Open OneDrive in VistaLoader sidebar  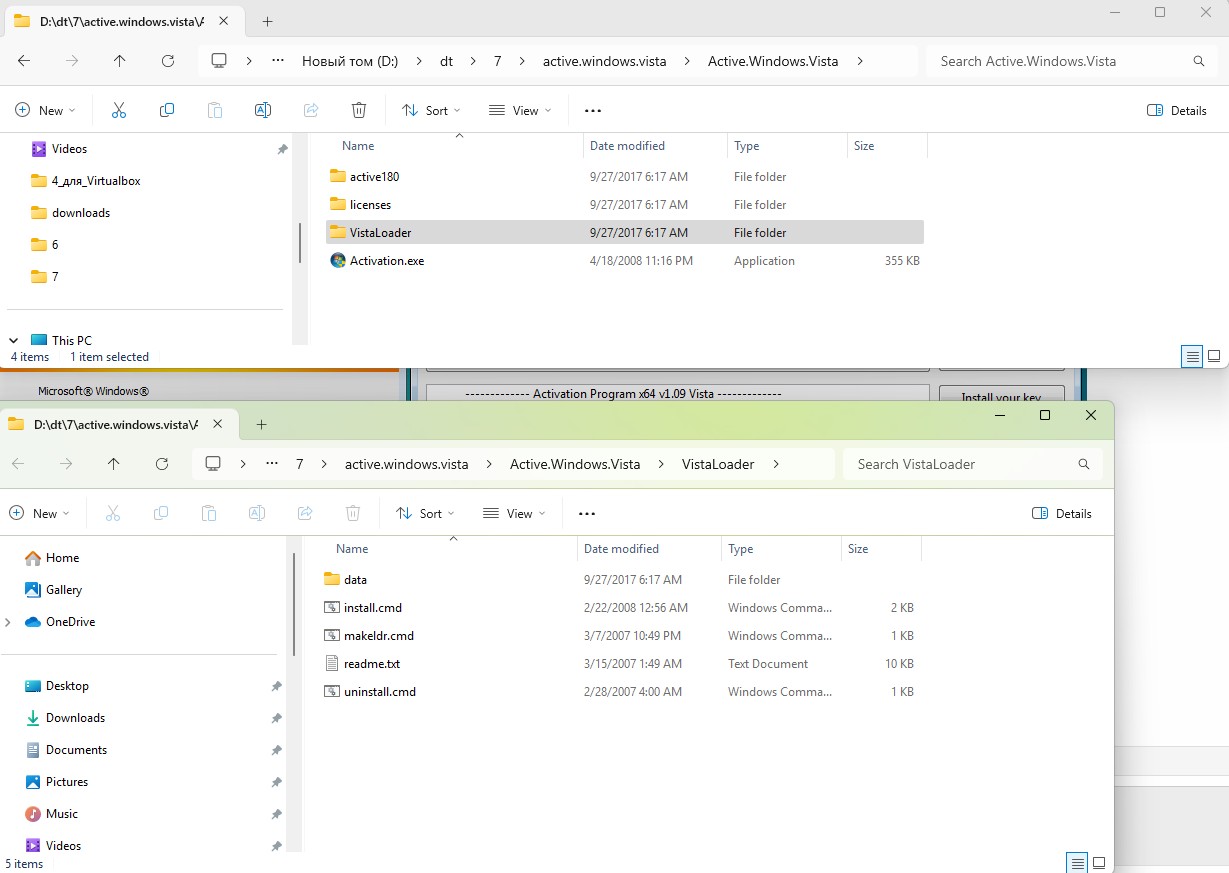point(70,622)
